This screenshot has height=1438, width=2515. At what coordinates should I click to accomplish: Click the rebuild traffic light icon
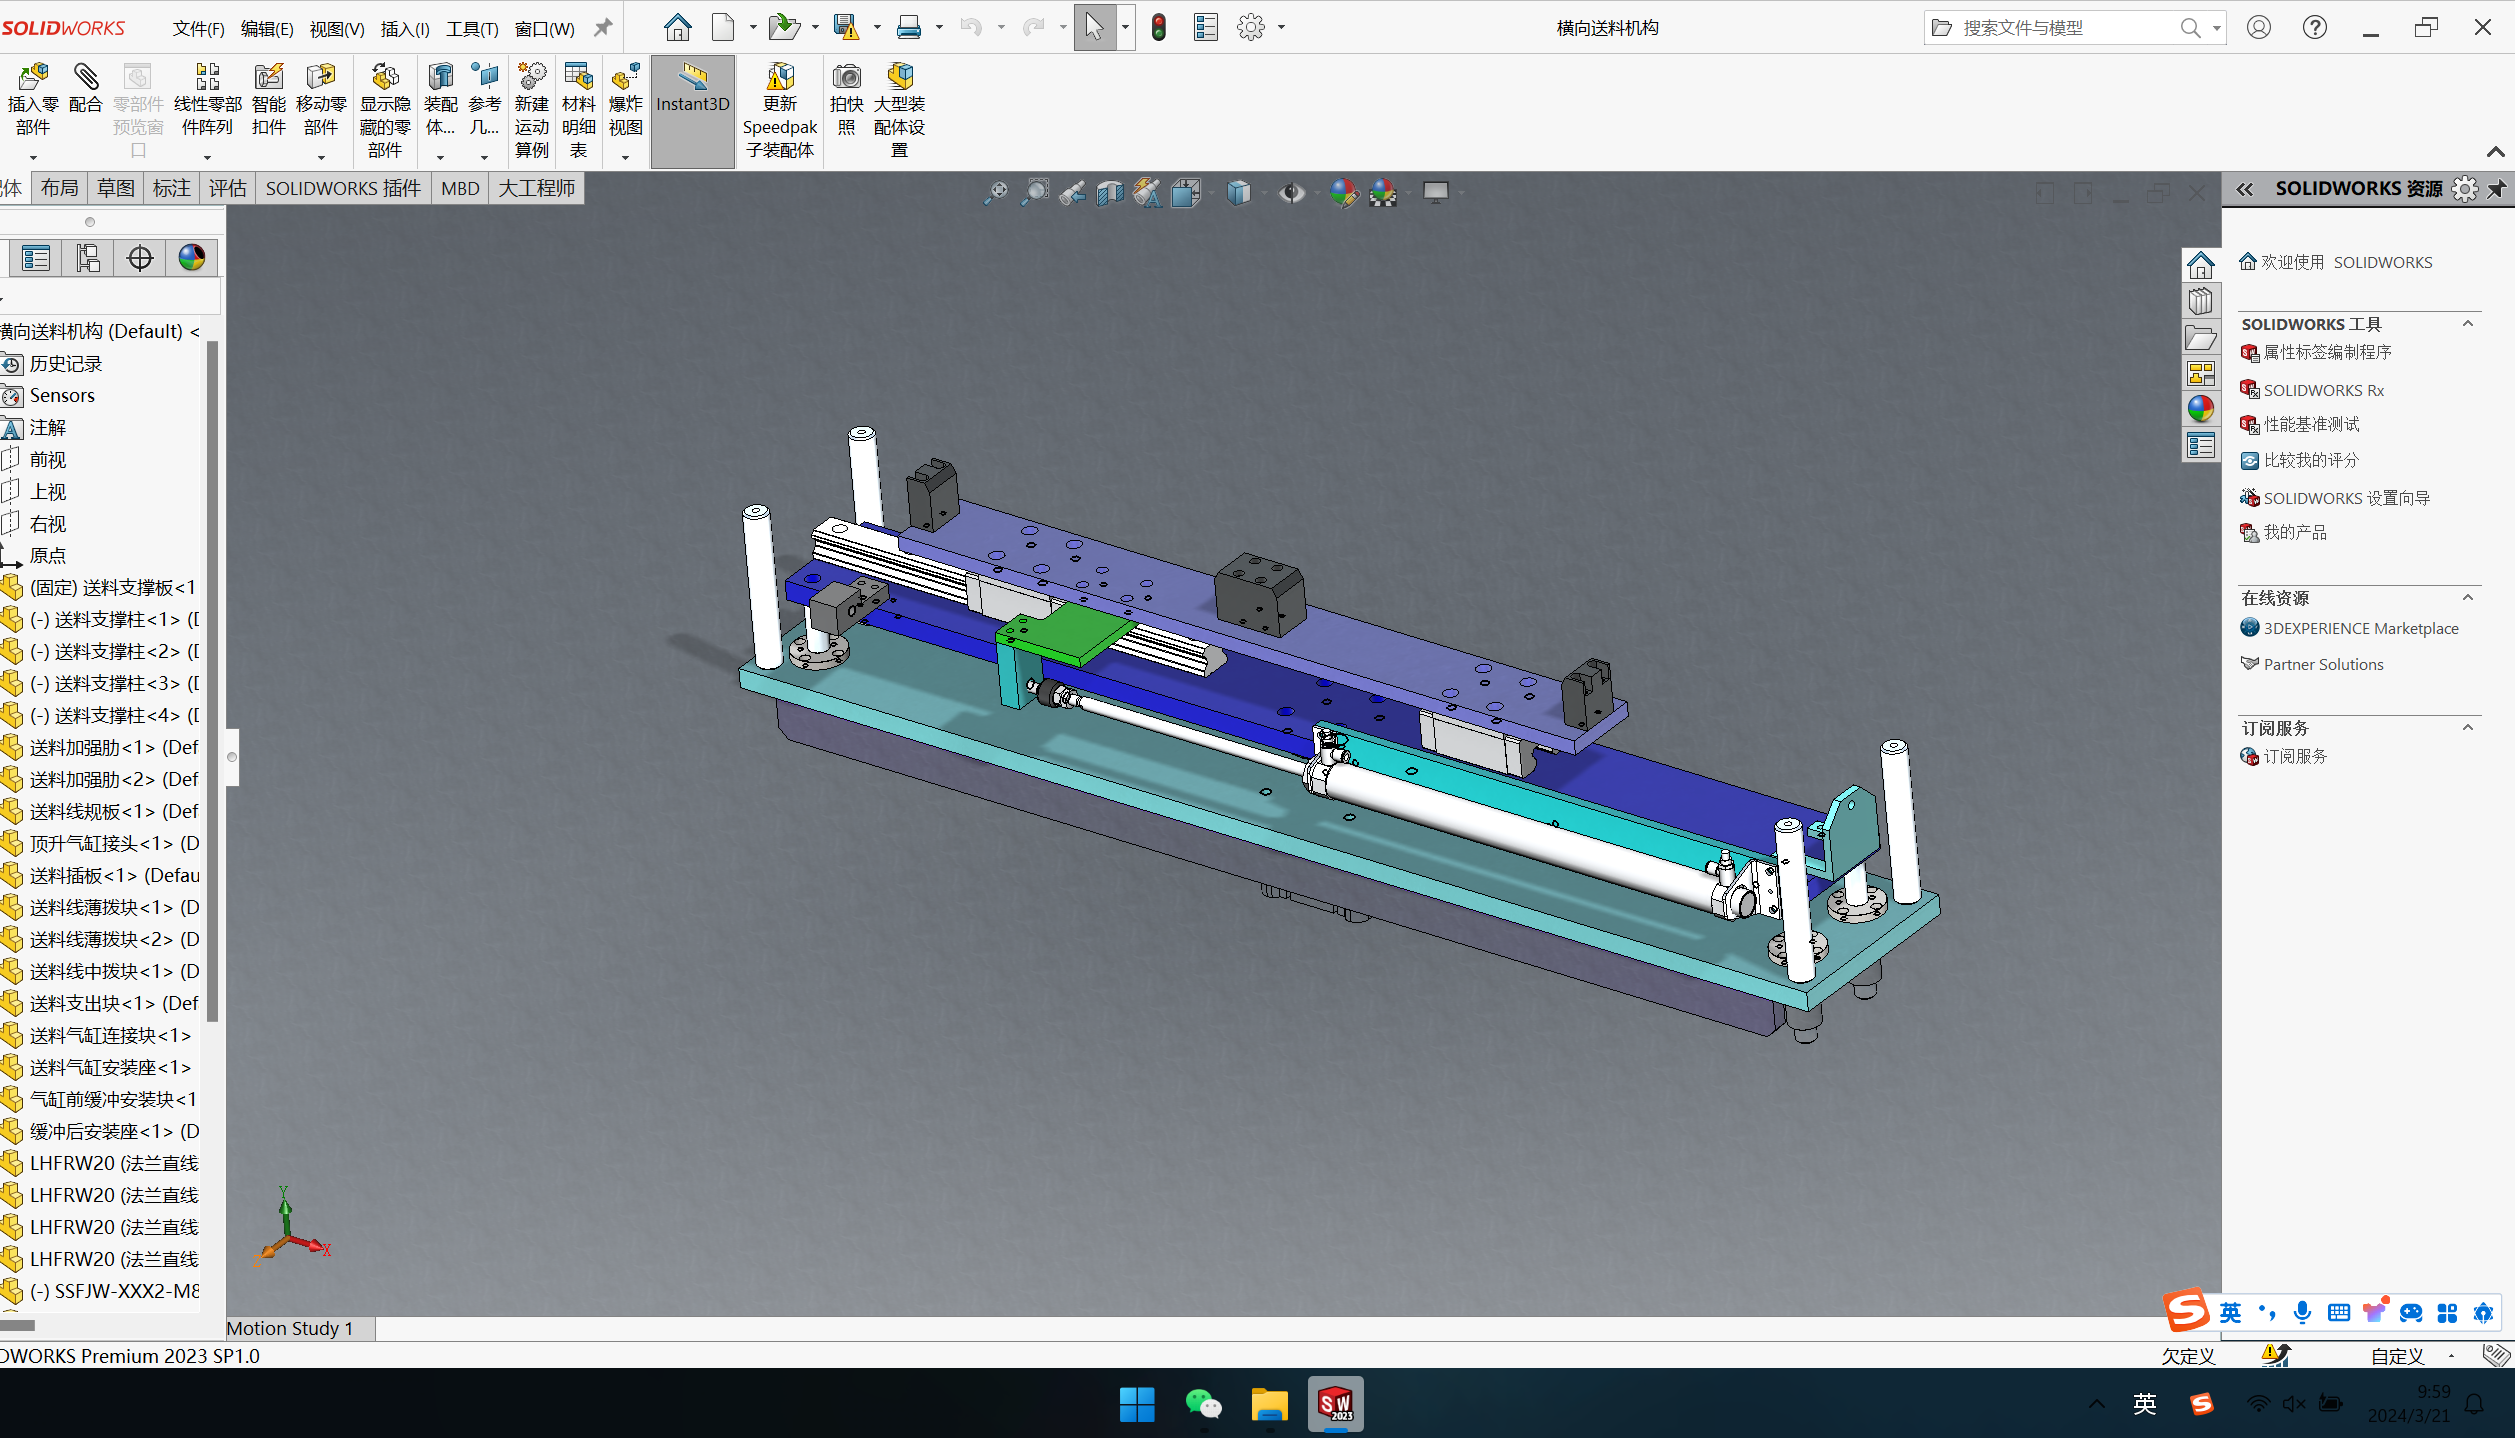pyautogui.click(x=1159, y=27)
